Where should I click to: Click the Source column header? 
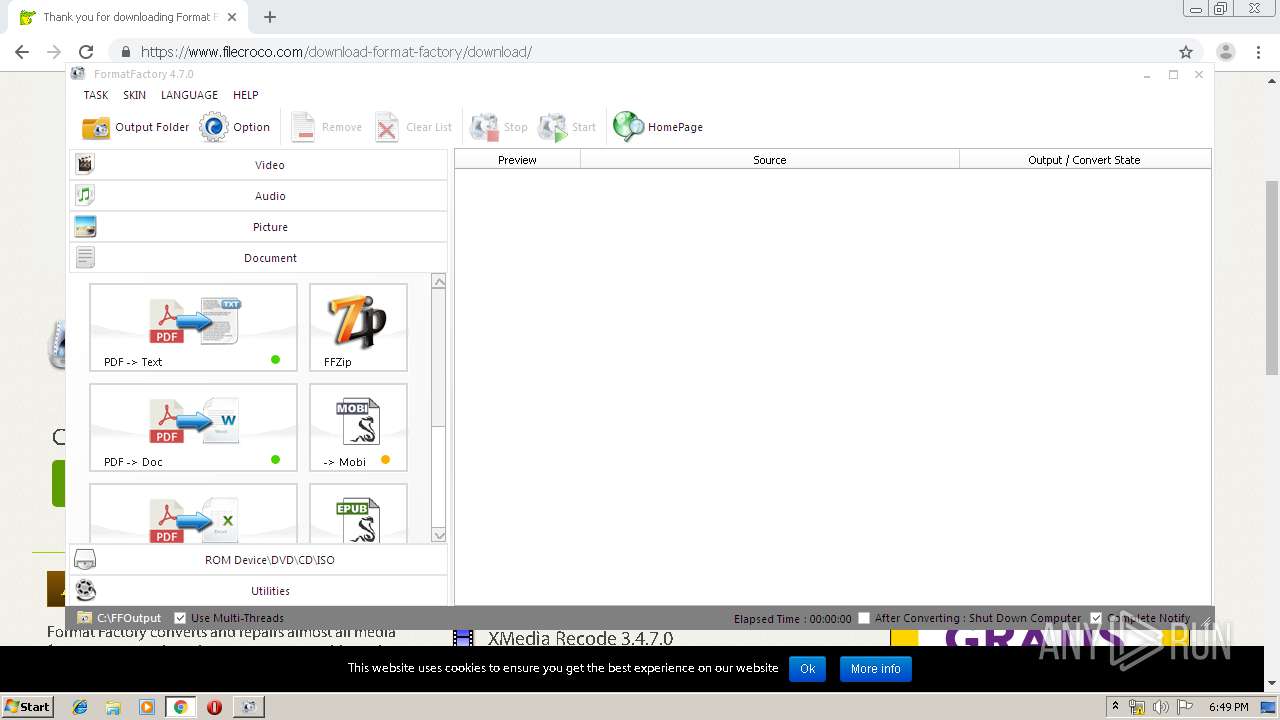(x=770, y=160)
